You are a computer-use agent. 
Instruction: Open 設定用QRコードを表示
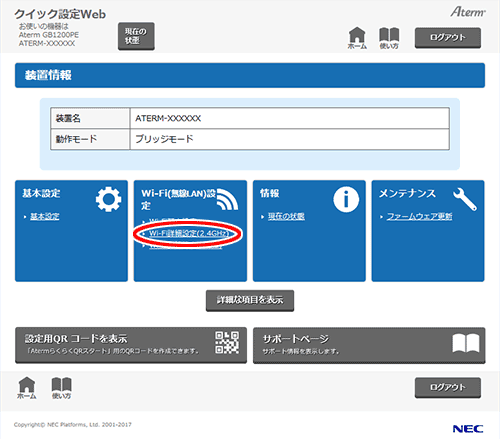click(131, 345)
